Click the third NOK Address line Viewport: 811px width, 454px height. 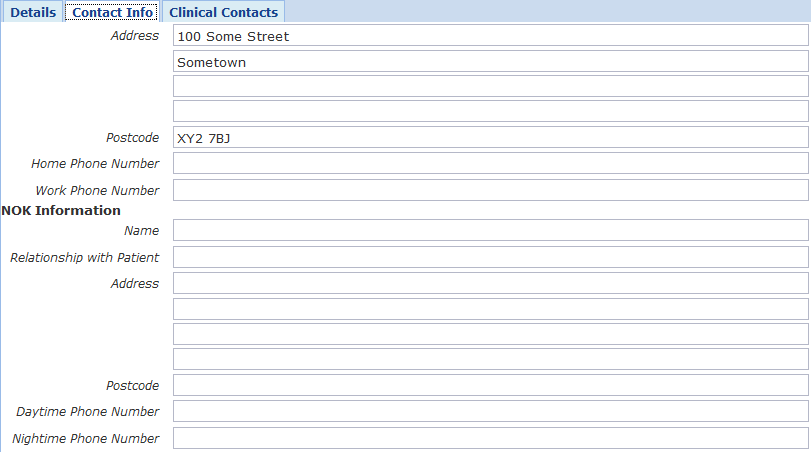tap(490, 334)
